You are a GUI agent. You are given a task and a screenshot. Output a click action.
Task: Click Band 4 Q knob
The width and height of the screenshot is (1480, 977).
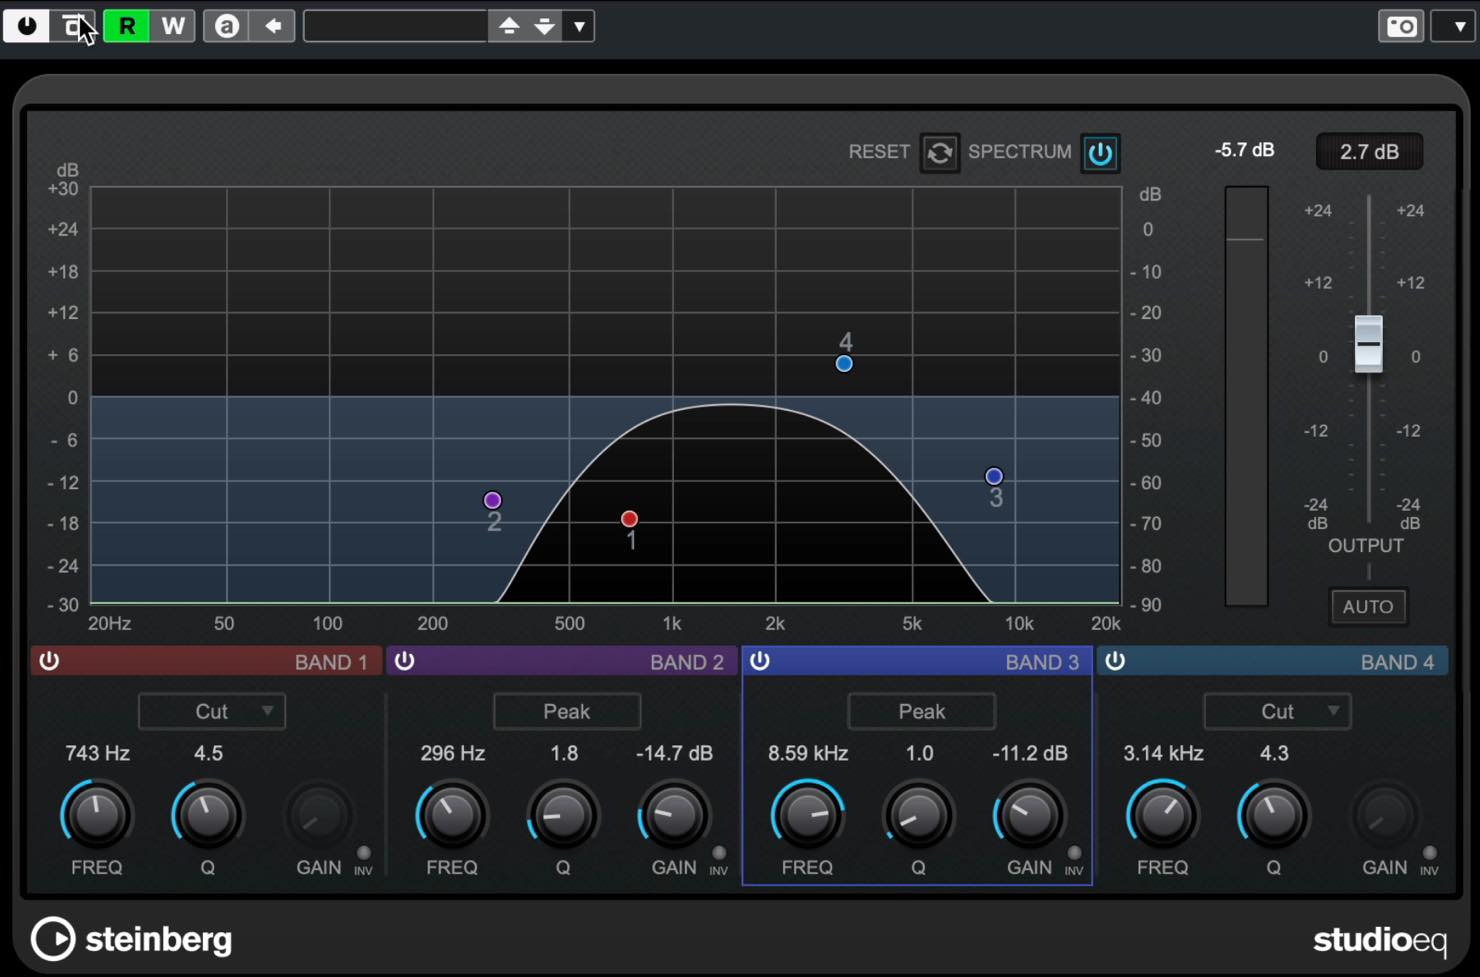[1274, 814]
